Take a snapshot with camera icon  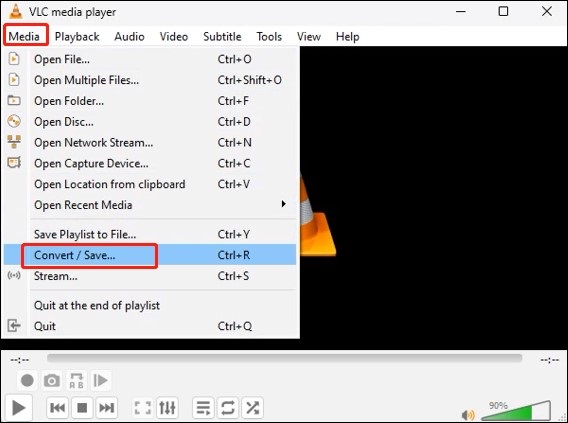click(x=52, y=380)
